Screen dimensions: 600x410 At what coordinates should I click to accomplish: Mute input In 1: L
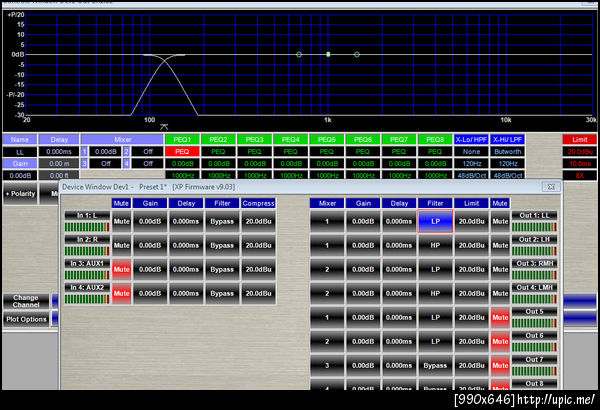click(121, 221)
